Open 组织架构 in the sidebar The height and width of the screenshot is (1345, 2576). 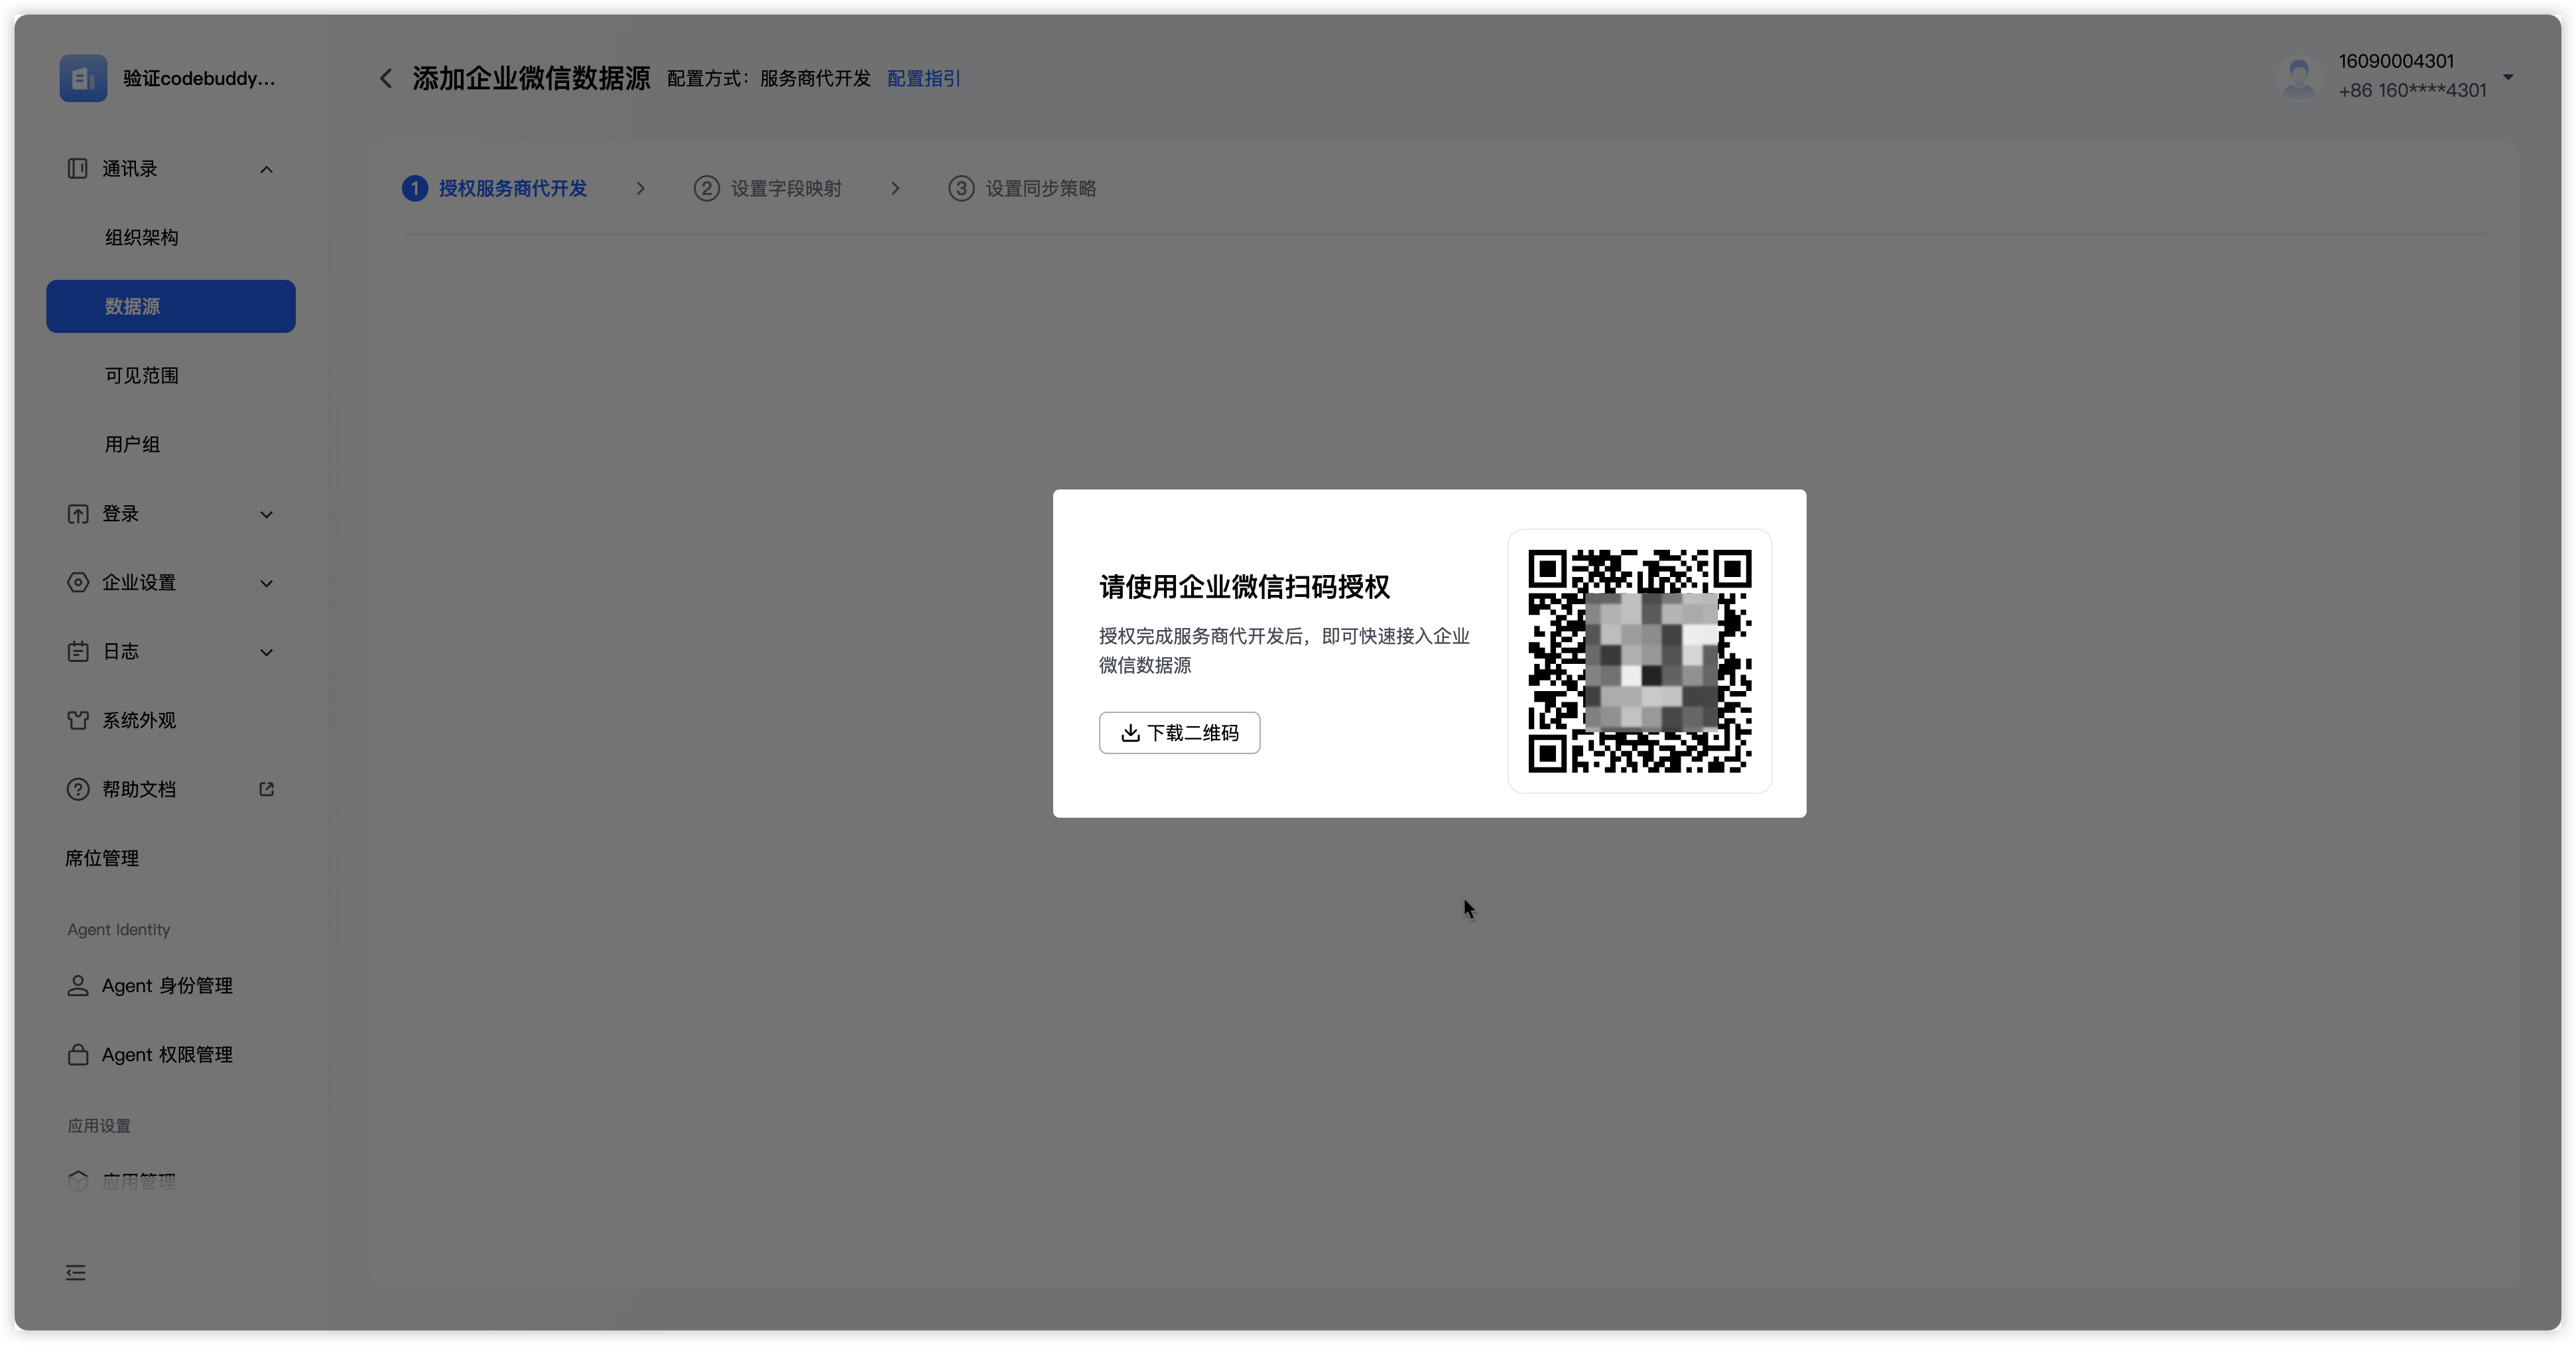(171, 237)
